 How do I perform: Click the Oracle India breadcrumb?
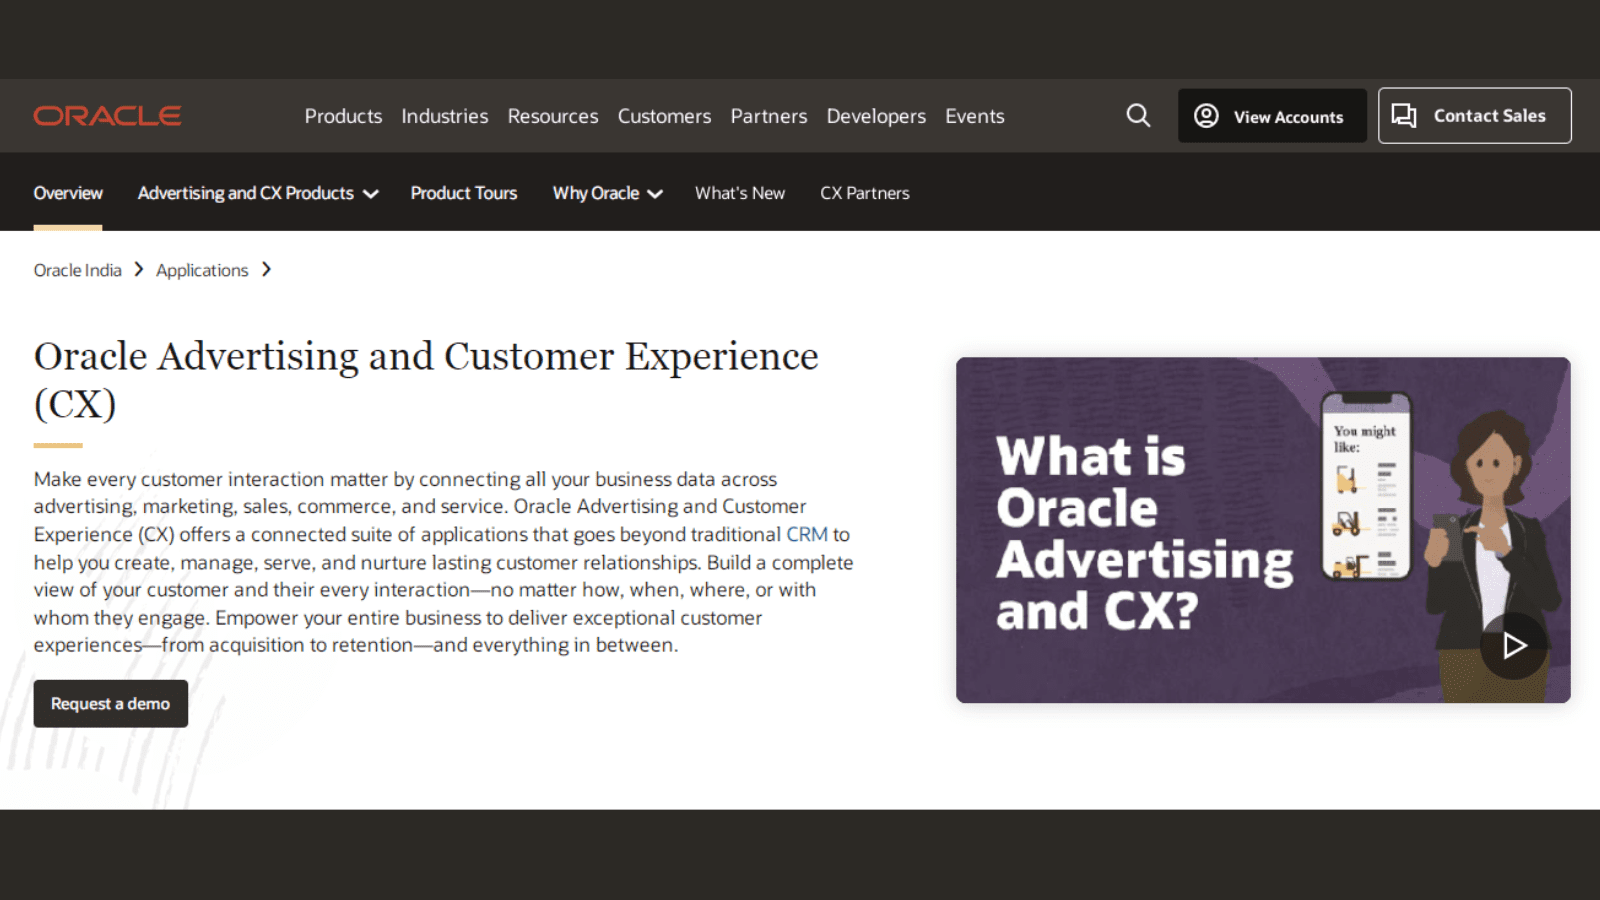[x=77, y=270]
